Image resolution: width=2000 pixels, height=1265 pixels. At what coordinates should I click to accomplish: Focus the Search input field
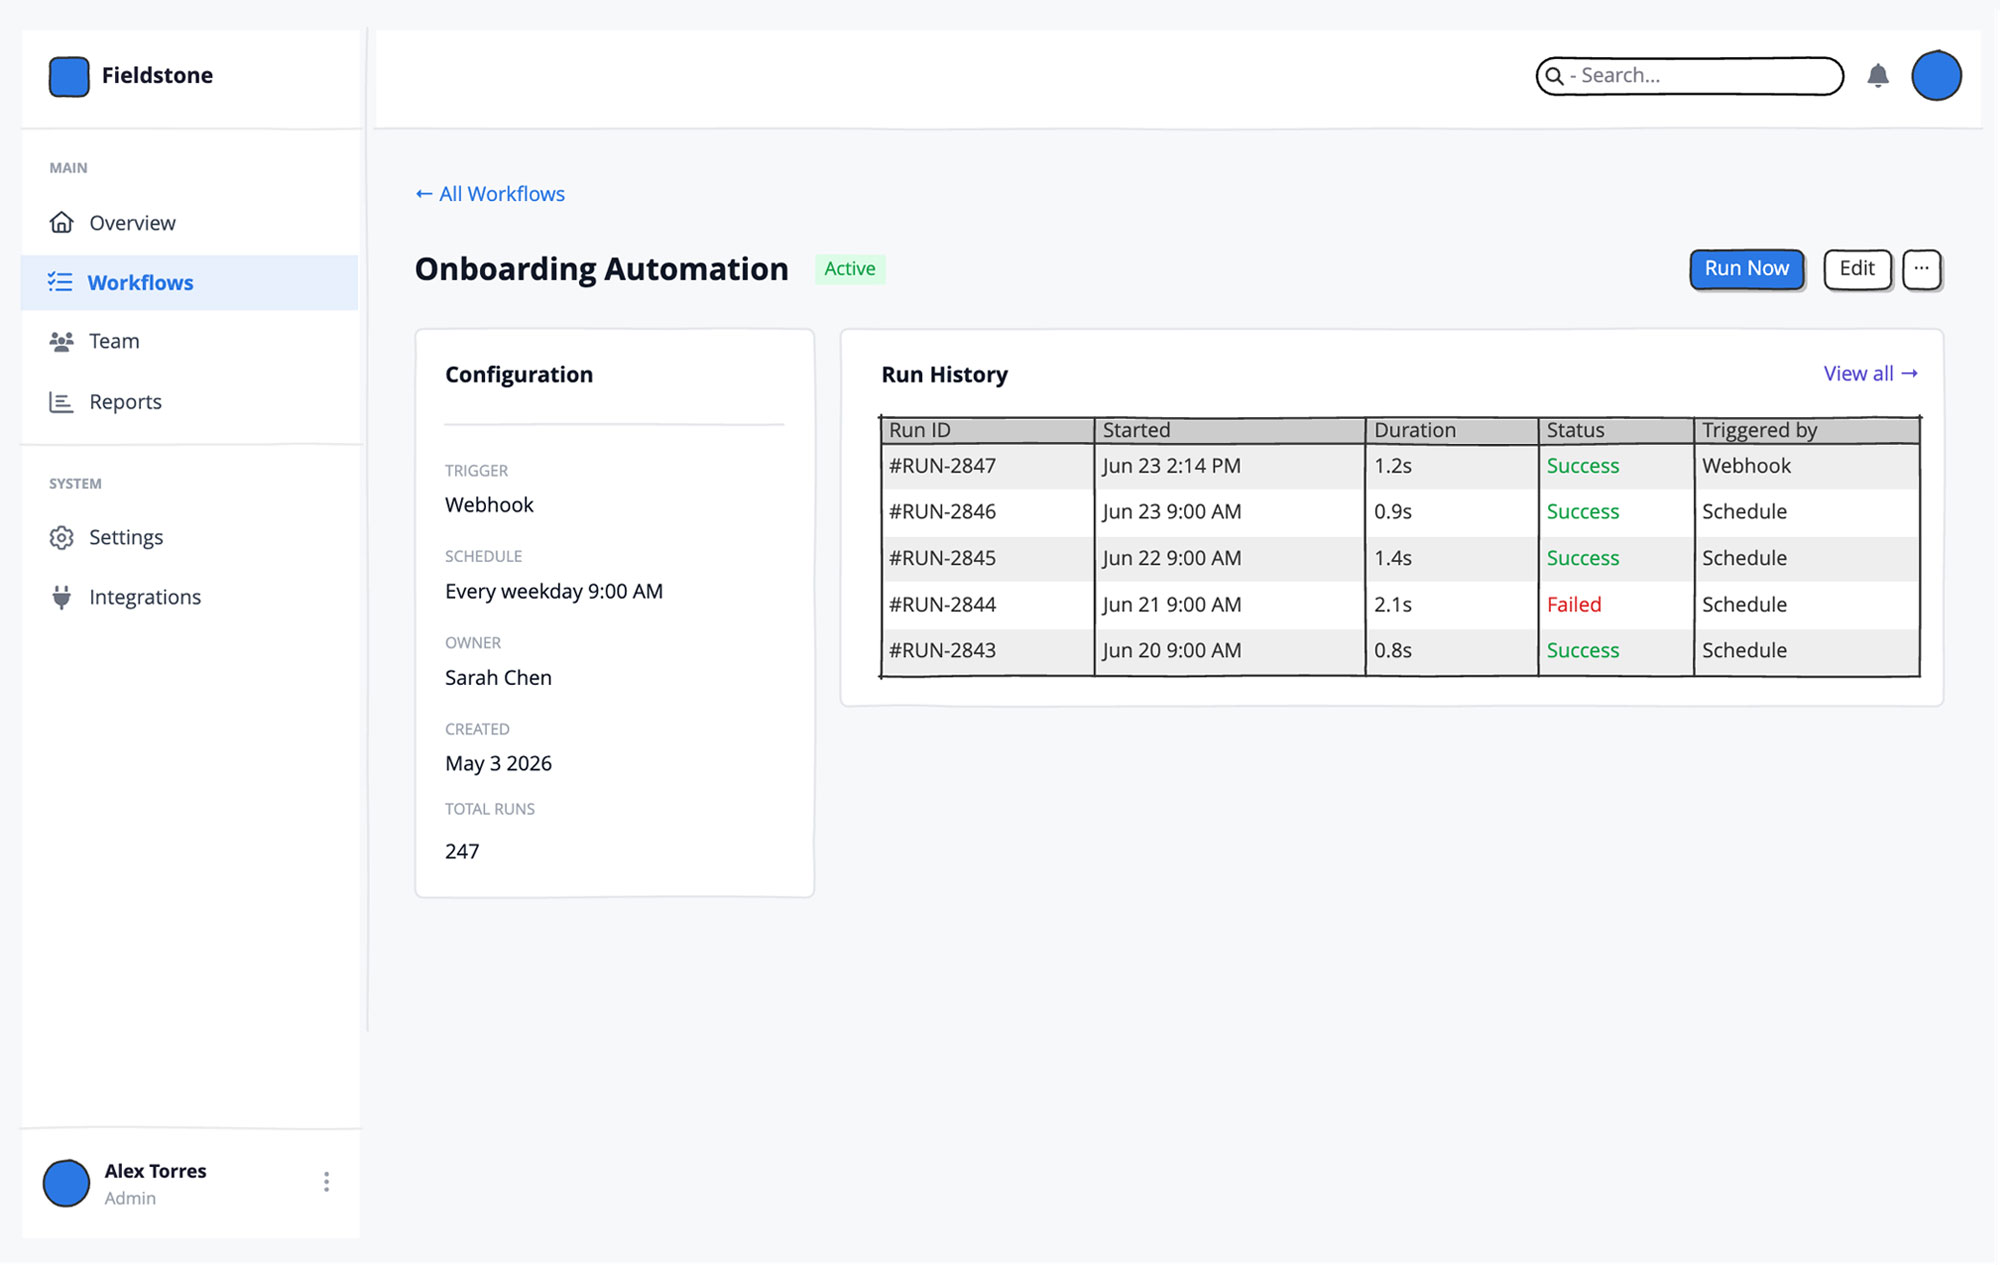point(1689,76)
